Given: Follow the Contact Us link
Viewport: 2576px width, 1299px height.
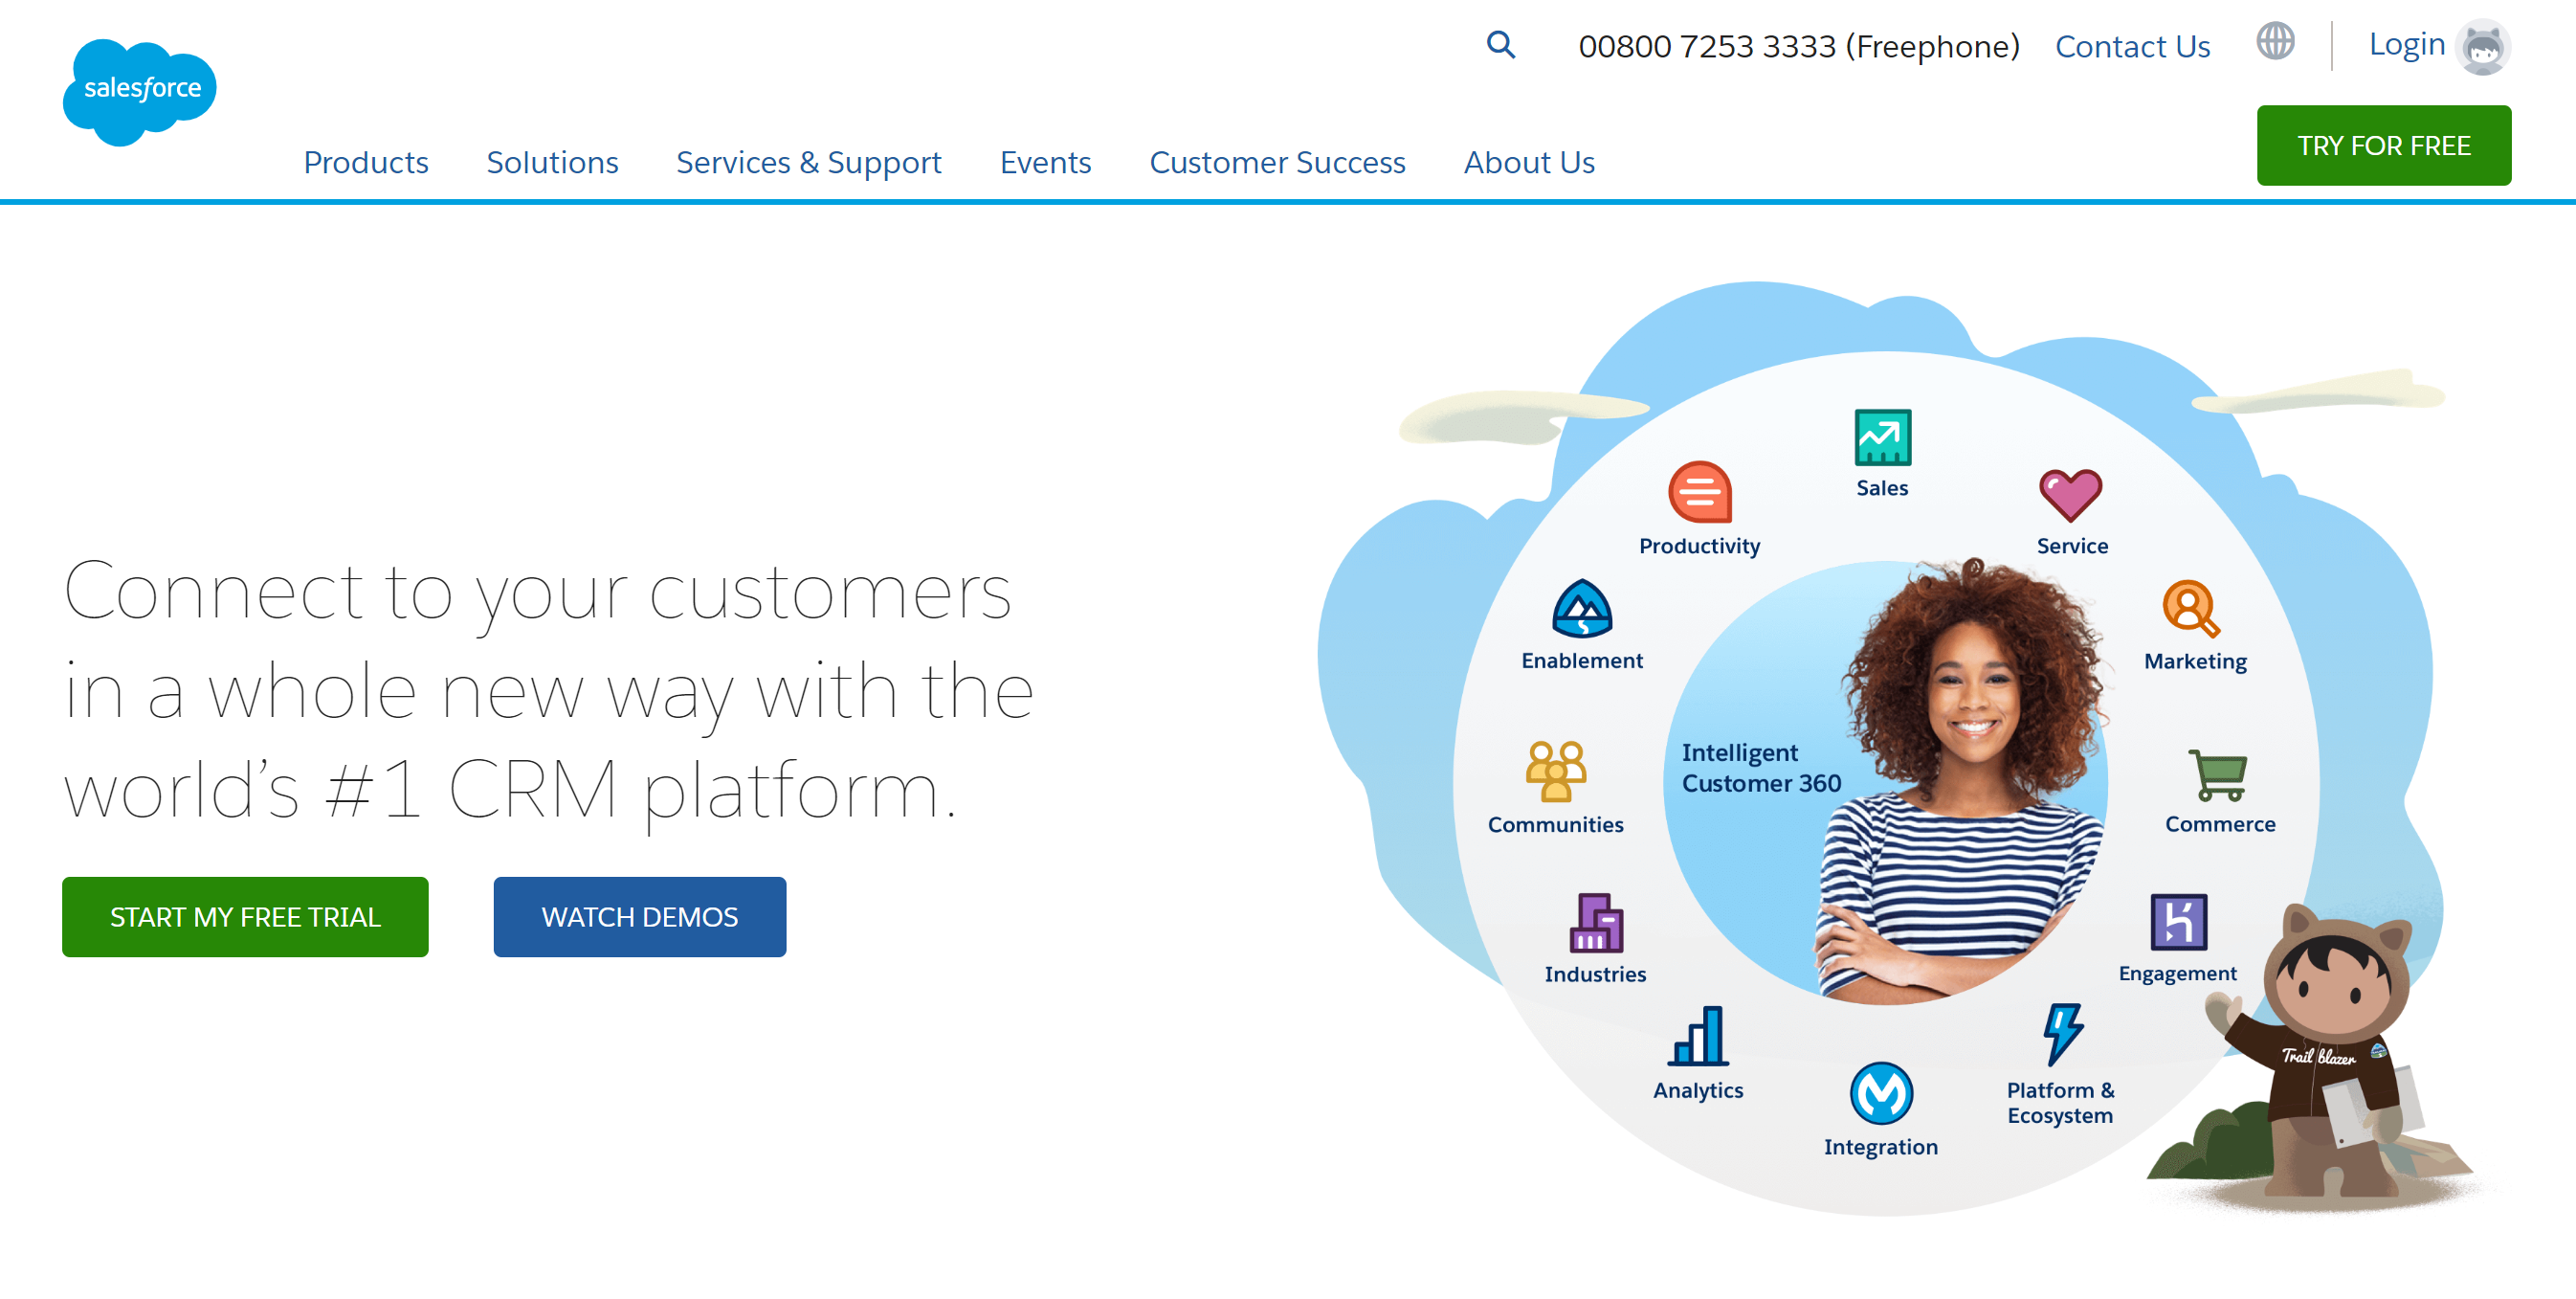Looking at the screenshot, I should pos(2132,46).
